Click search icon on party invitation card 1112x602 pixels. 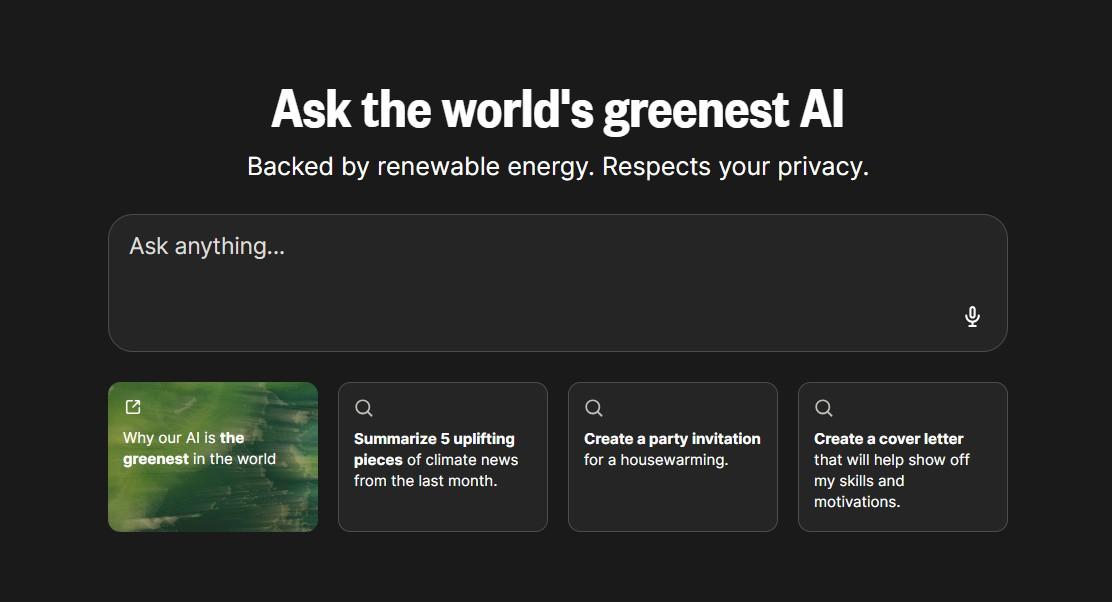coord(594,408)
